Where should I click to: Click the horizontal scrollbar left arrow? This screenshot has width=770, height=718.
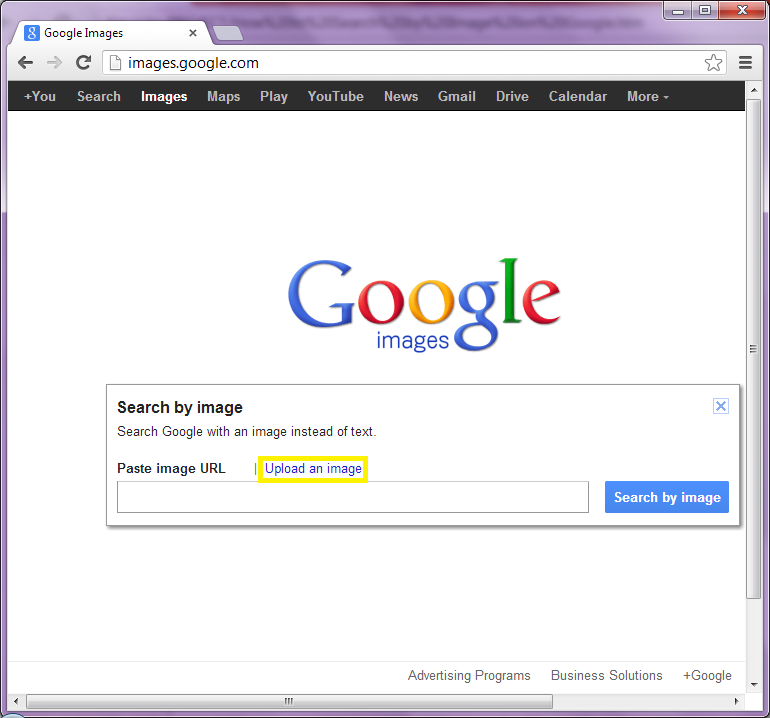16,701
